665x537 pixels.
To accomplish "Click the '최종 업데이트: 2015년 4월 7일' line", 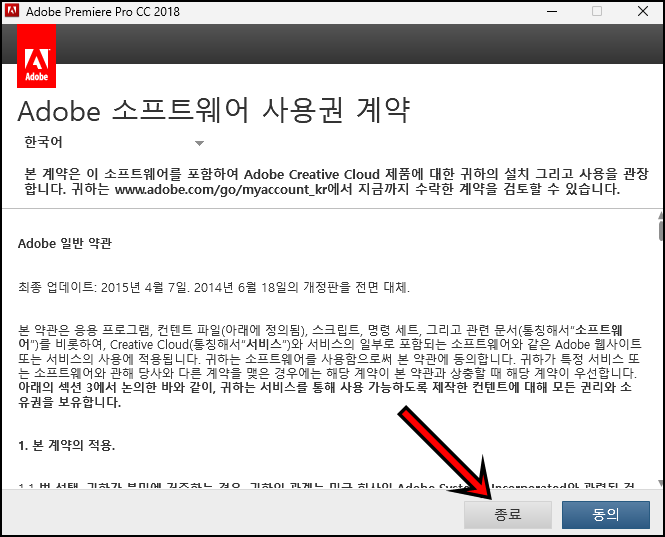I will 214,288.
